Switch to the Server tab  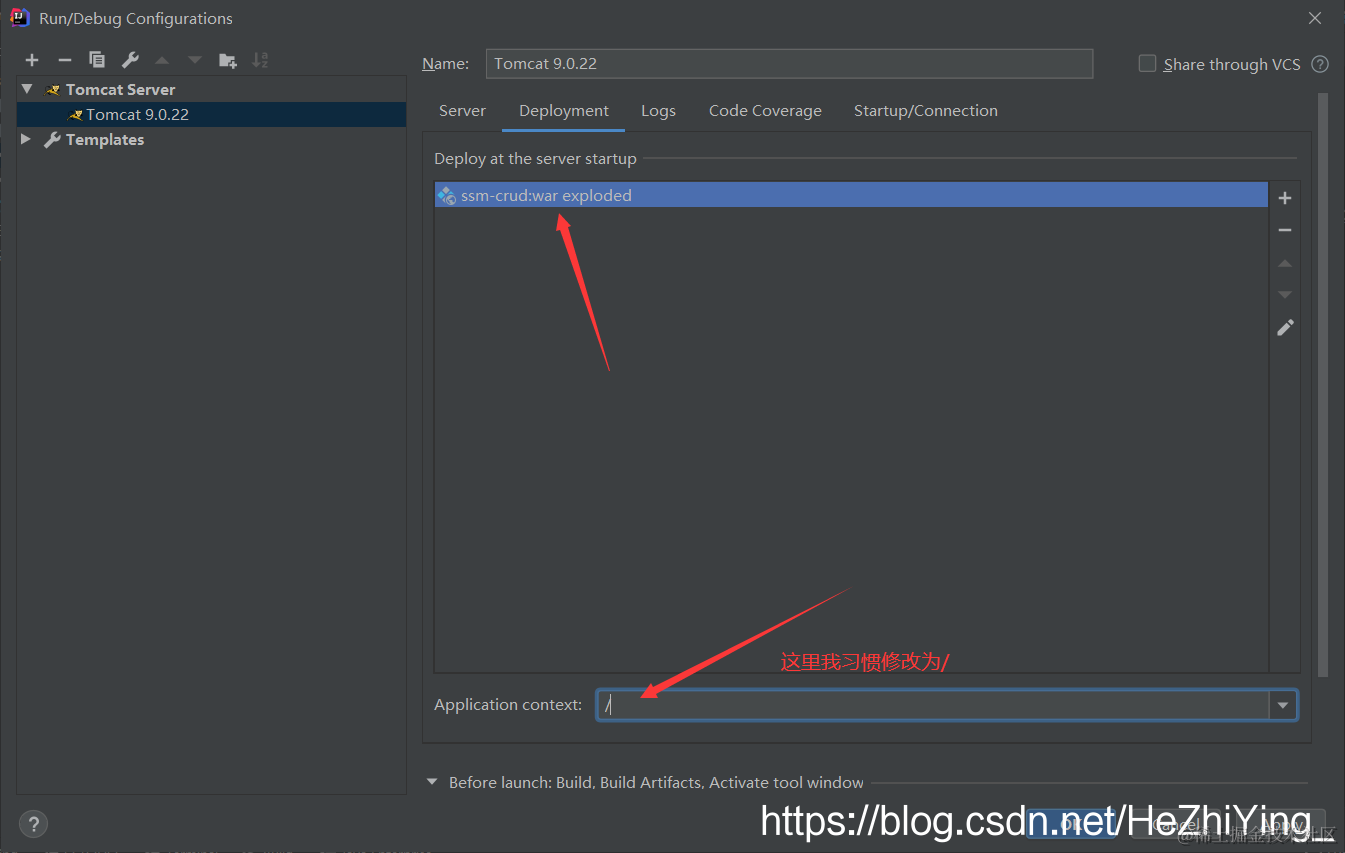pyautogui.click(x=462, y=111)
